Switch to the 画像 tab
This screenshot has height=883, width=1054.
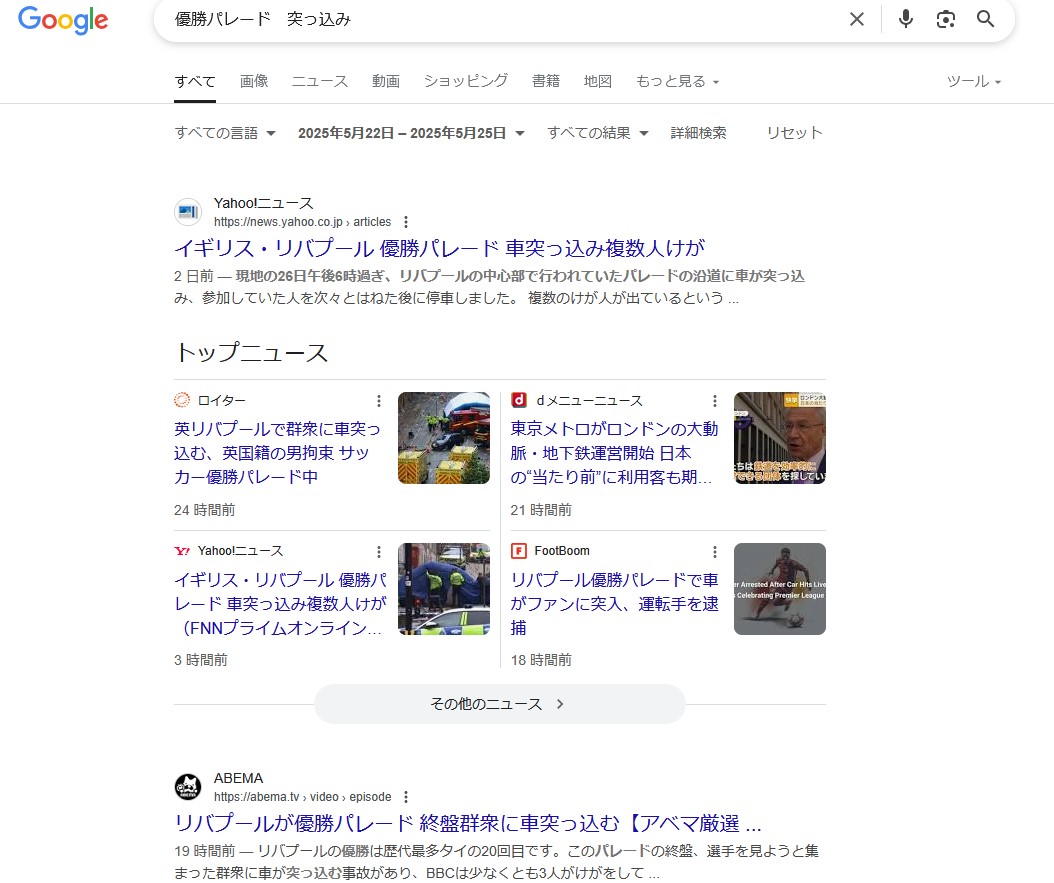click(254, 81)
